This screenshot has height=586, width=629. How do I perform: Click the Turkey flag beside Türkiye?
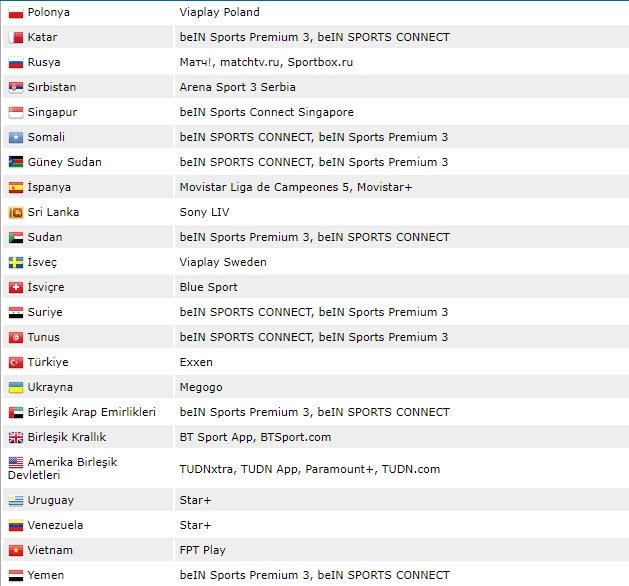(15, 362)
